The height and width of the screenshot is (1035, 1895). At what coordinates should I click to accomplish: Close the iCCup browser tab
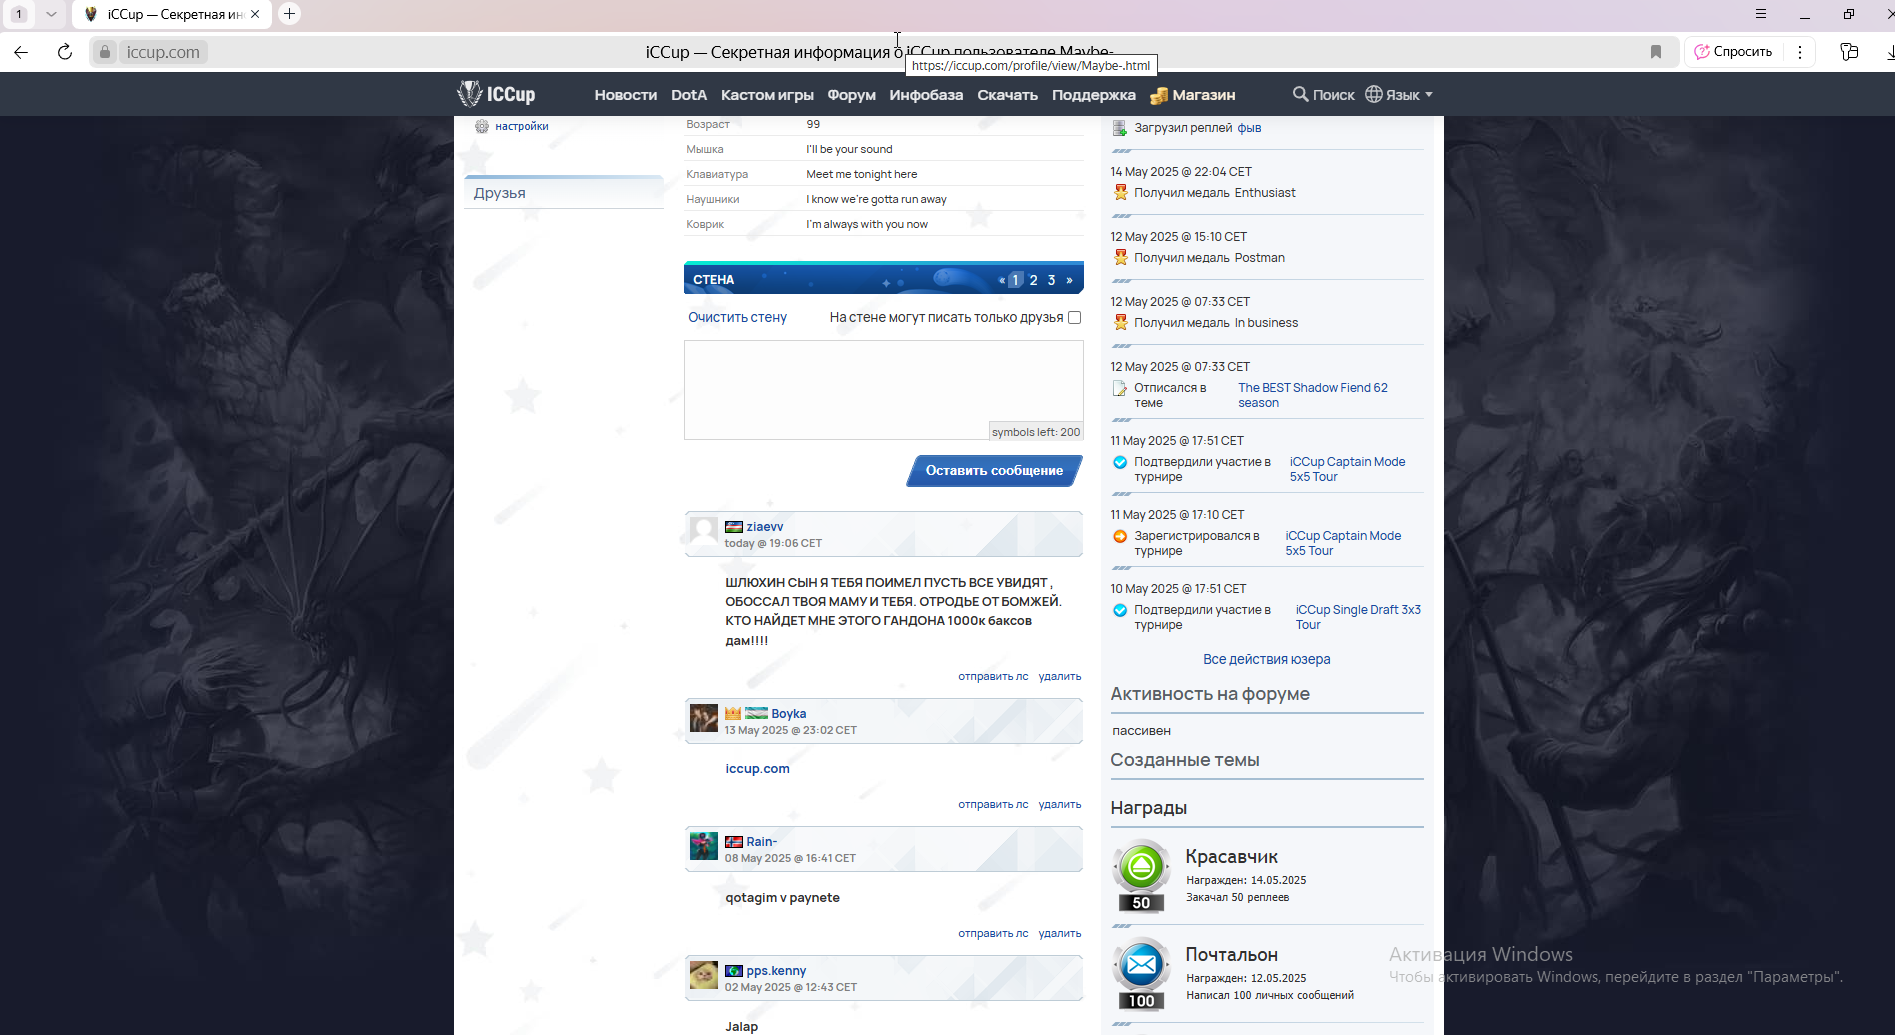255,14
